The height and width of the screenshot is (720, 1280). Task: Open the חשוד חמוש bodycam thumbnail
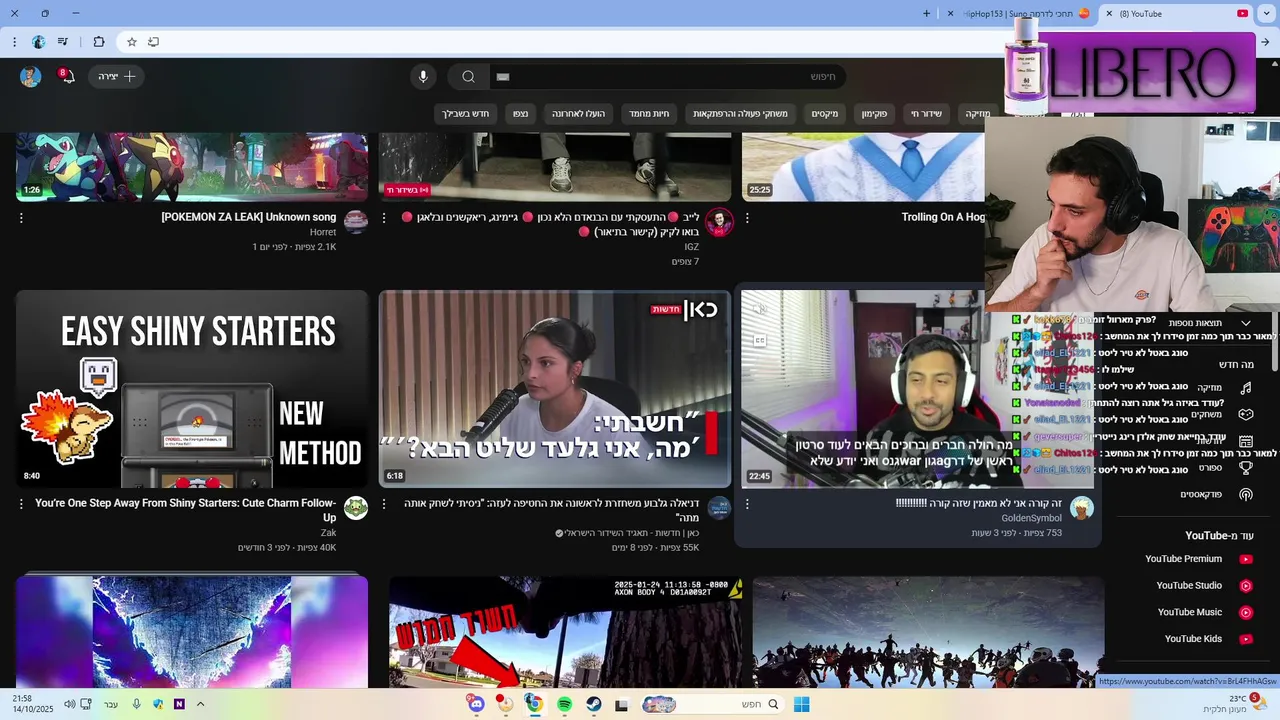[x=566, y=632]
